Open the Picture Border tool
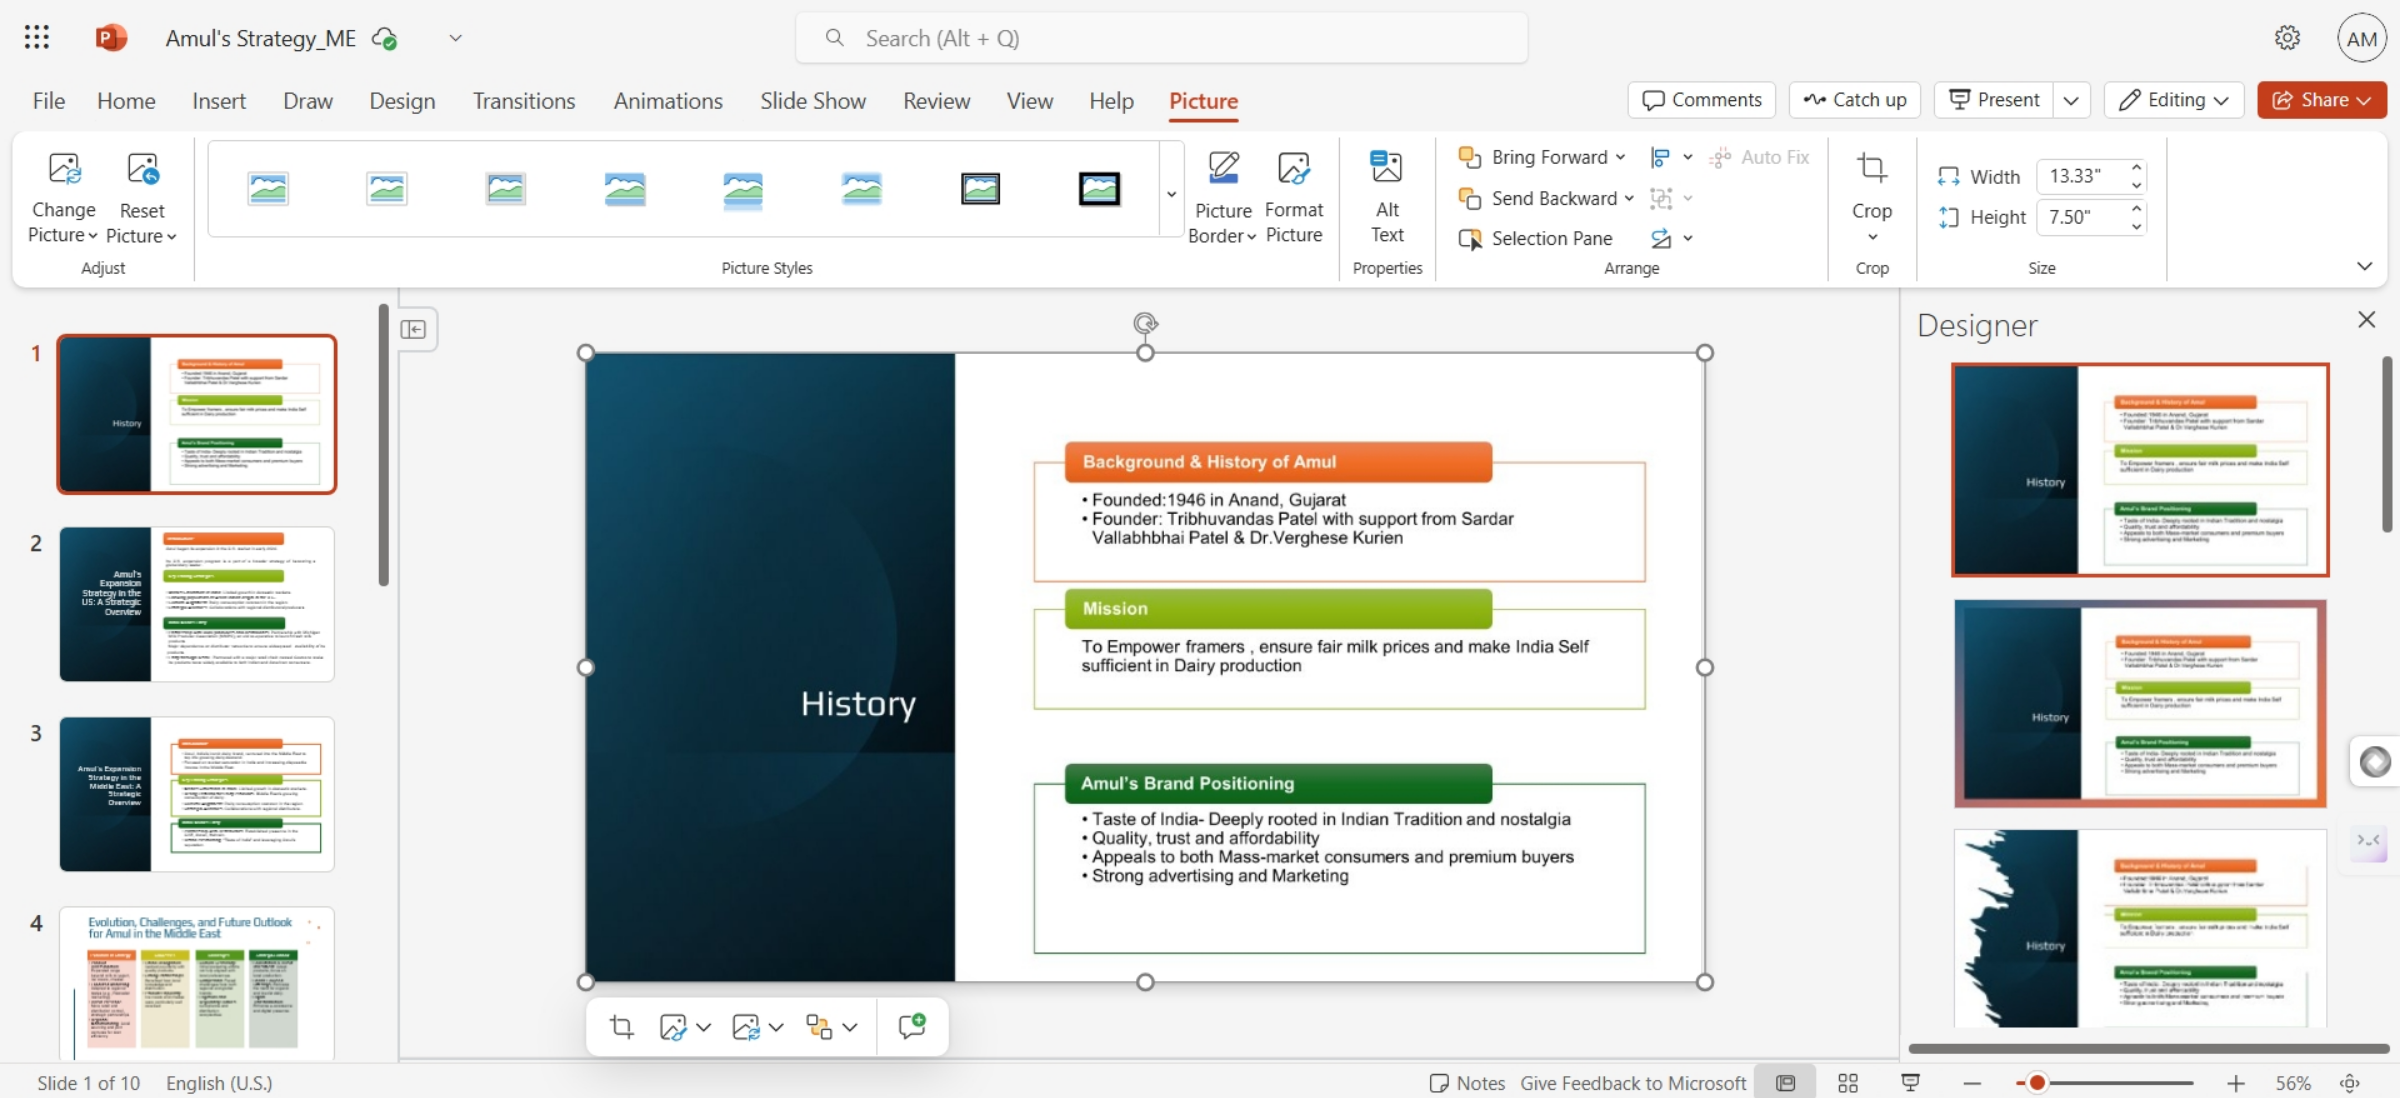 click(x=1223, y=198)
